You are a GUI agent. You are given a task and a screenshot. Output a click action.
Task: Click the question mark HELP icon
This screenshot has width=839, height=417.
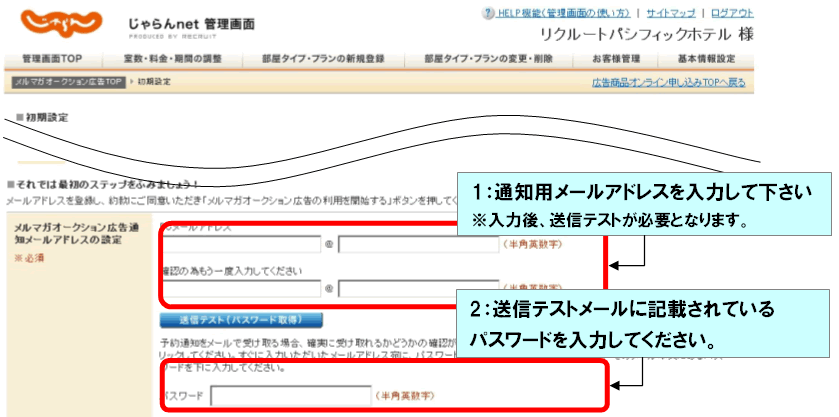pos(487,13)
